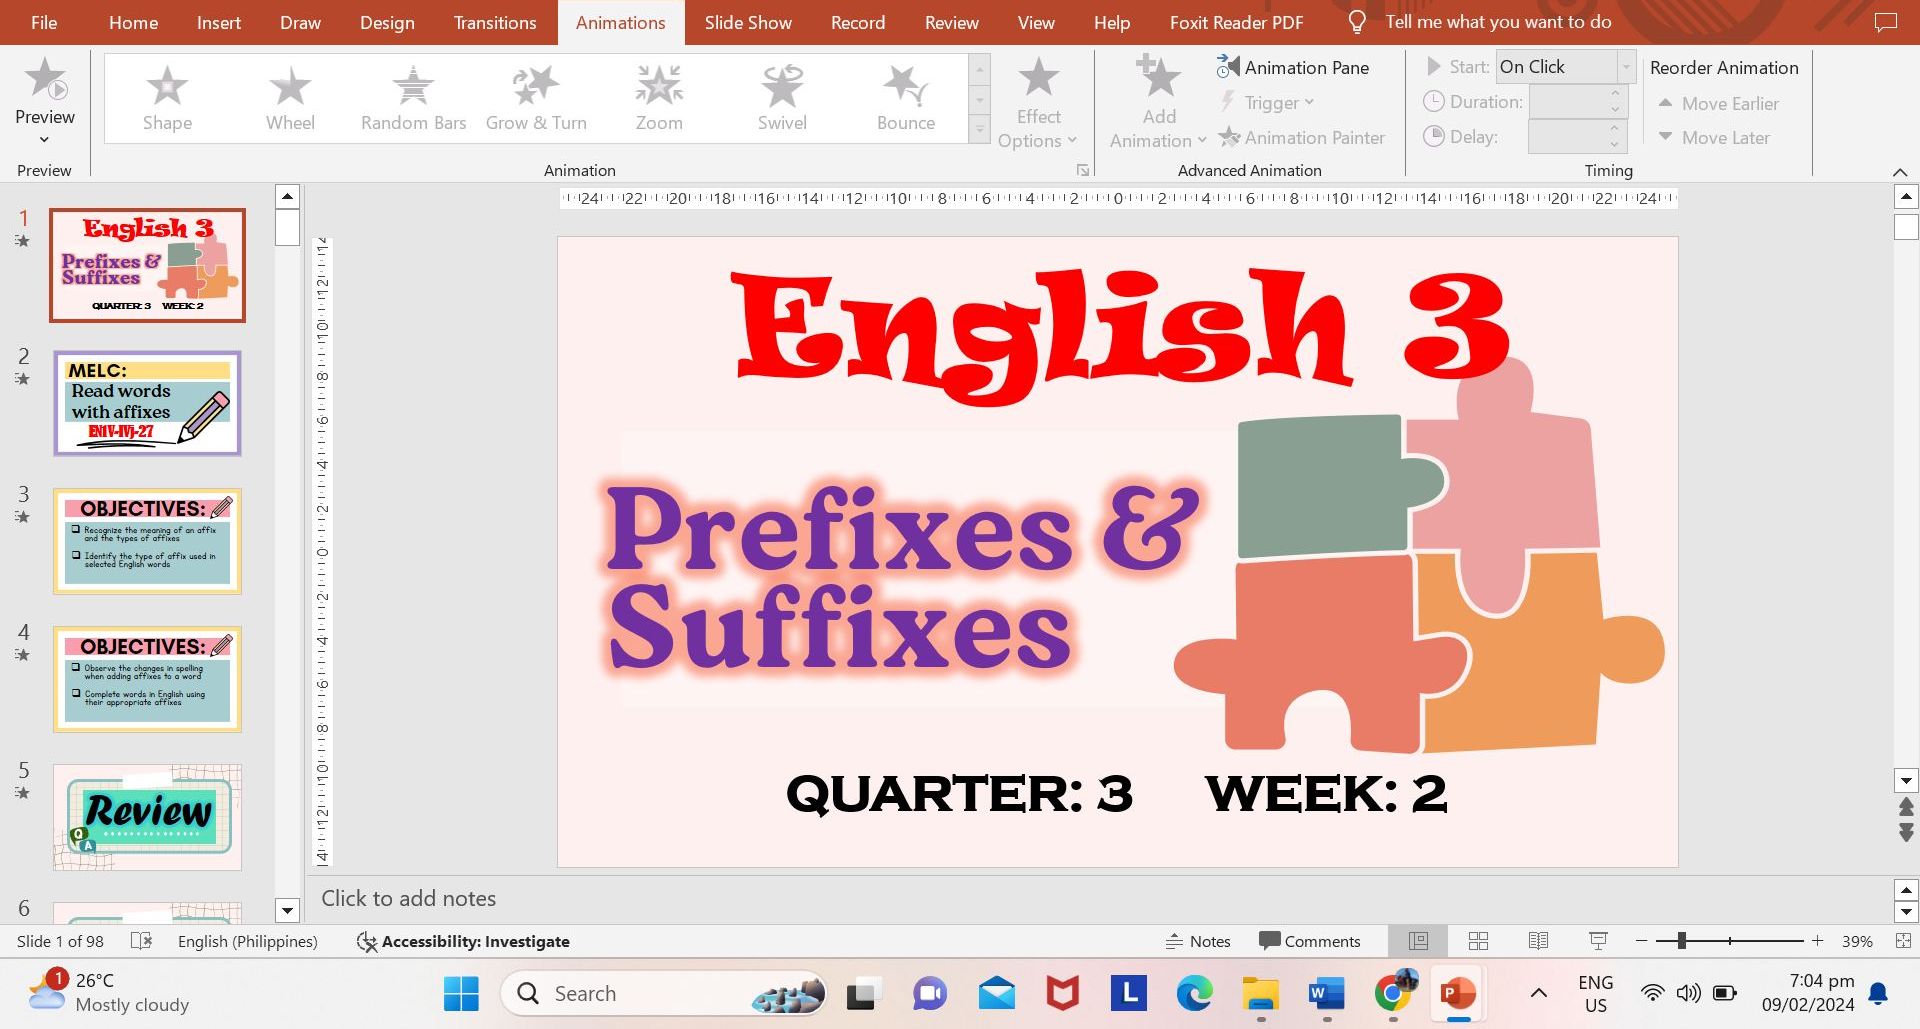
Task: Apply the Grow & Turn animation
Action: [x=536, y=99]
